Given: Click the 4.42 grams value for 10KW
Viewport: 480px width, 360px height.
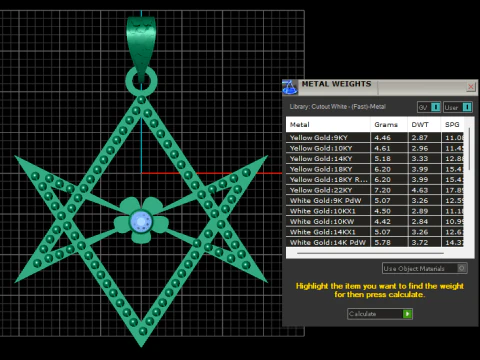Looking at the screenshot, I should coord(382,222).
